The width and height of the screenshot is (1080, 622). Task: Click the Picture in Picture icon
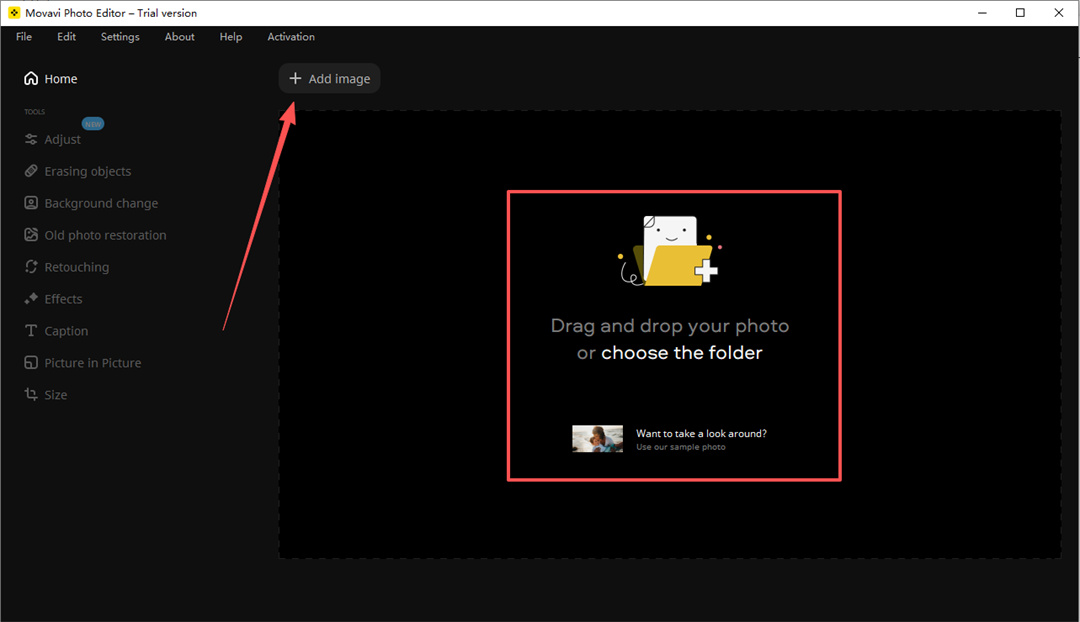(31, 362)
